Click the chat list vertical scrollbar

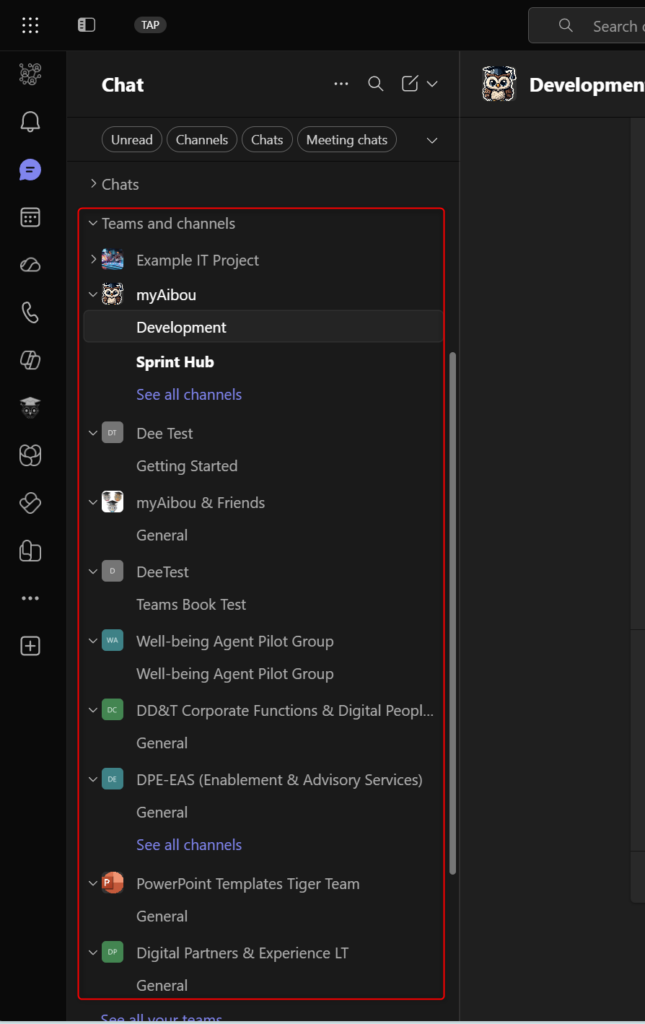tap(452, 613)
